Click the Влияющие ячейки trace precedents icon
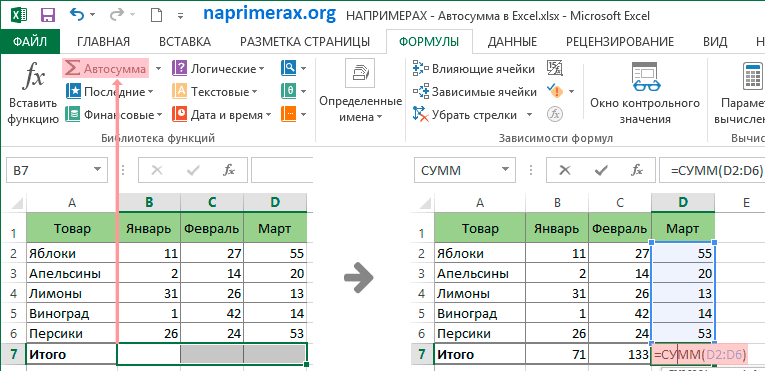Viewport: 765px width, 371px height. point(421,69)
